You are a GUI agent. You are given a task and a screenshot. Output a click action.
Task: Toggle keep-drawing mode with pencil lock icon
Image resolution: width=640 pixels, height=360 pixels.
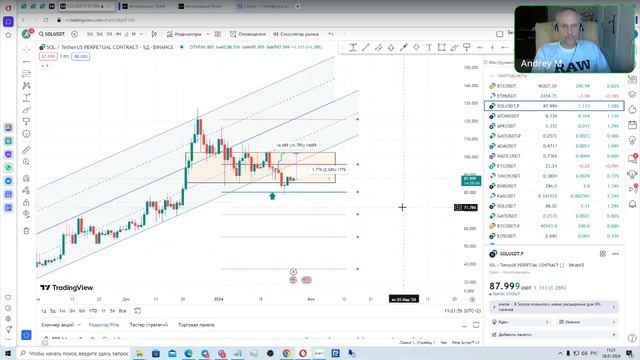pyautogui.click(x=27, y=191)
